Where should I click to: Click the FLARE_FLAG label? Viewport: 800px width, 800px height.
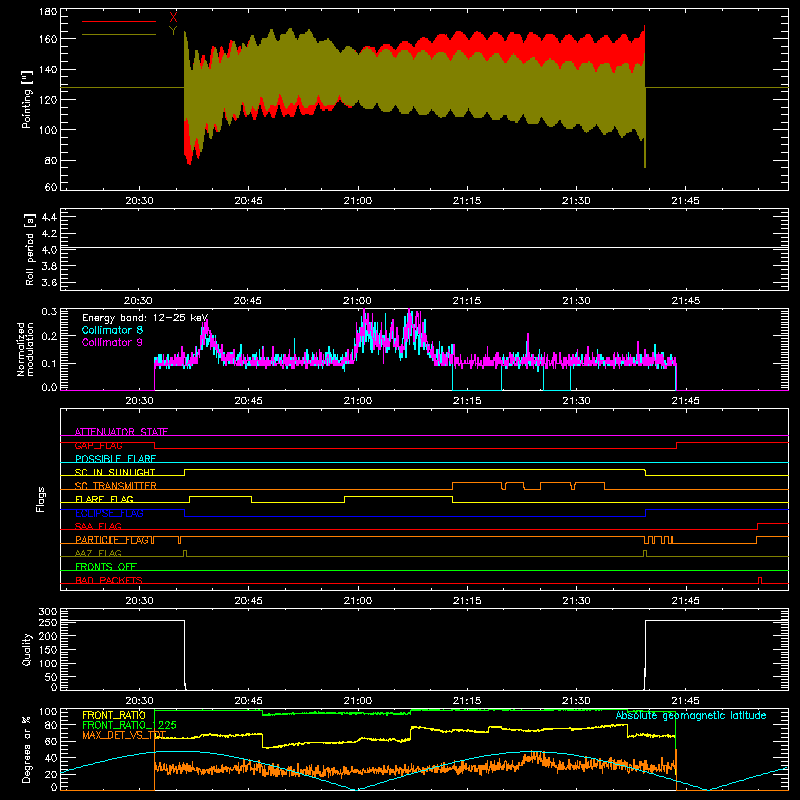[x=104, y=499]
